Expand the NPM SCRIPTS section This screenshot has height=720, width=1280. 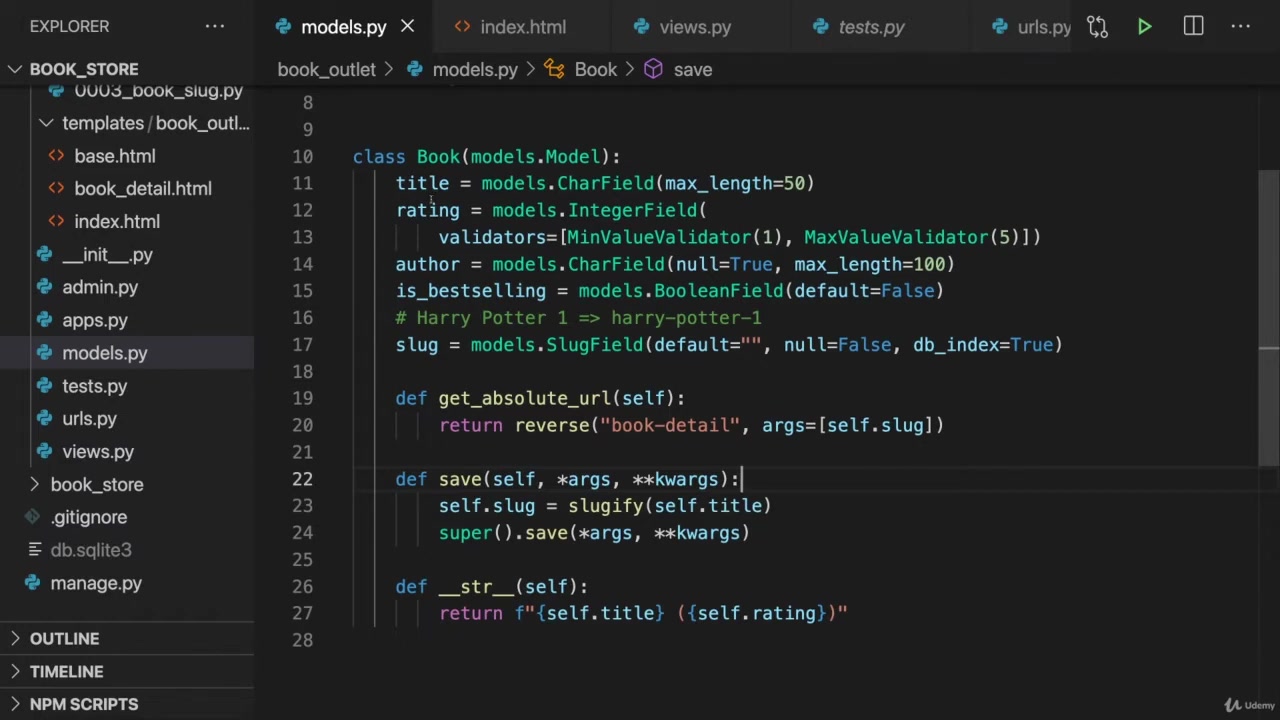[84, 705]
